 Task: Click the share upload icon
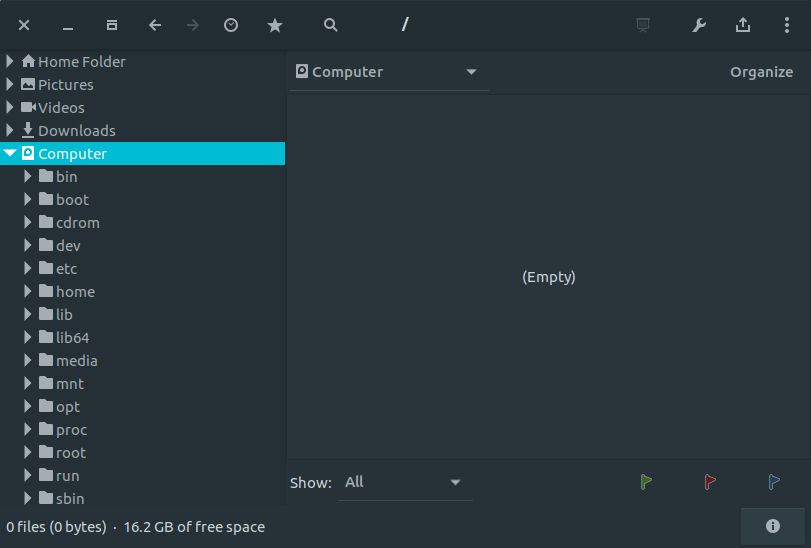click(743, 25)
